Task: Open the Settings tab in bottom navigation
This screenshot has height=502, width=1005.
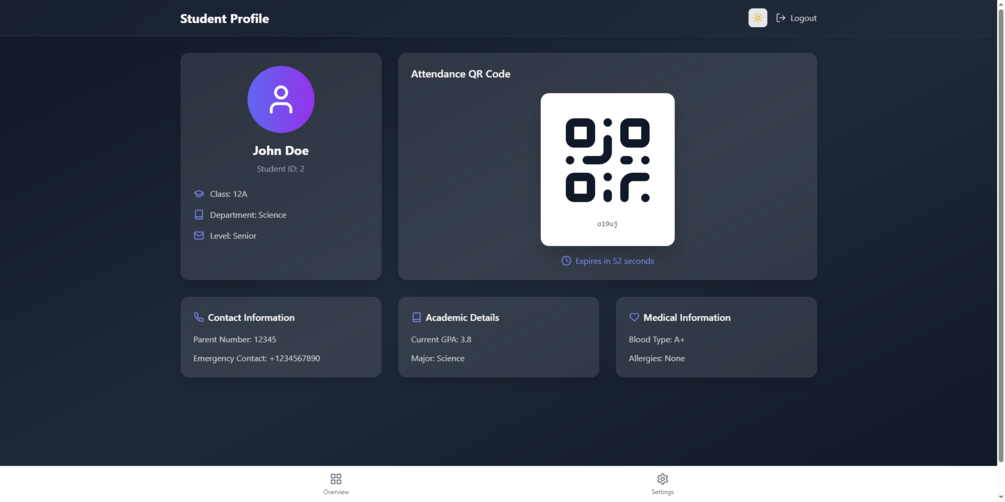Action: 663,483
